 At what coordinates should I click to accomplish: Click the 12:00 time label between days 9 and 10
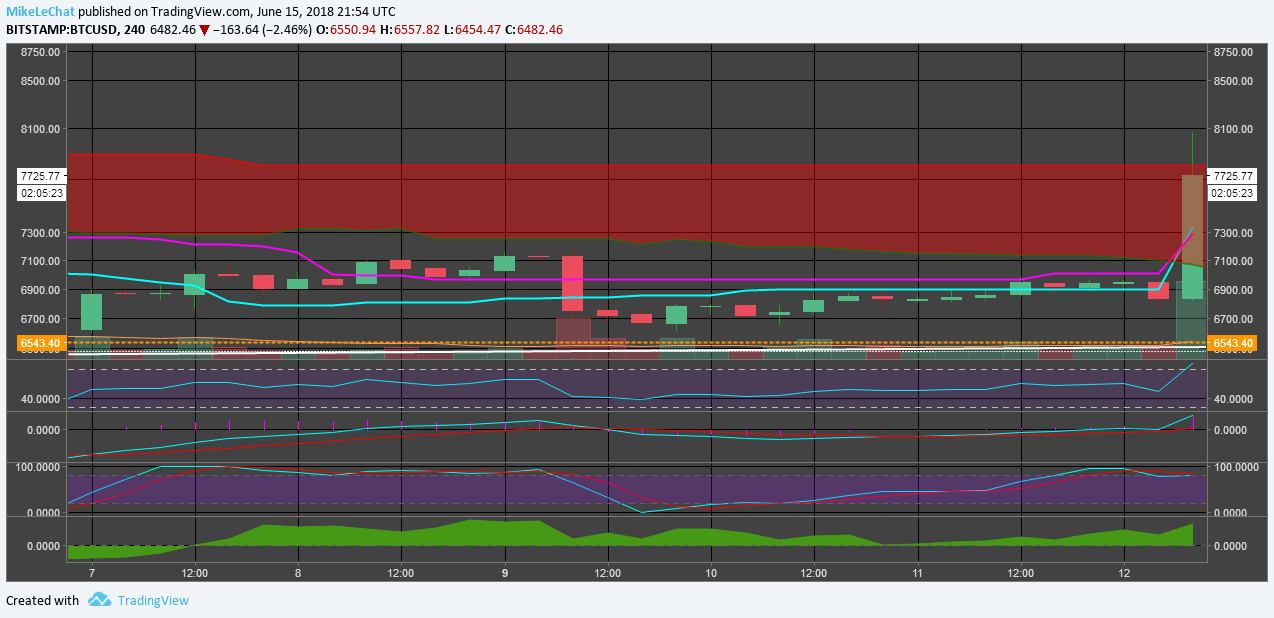608,574
